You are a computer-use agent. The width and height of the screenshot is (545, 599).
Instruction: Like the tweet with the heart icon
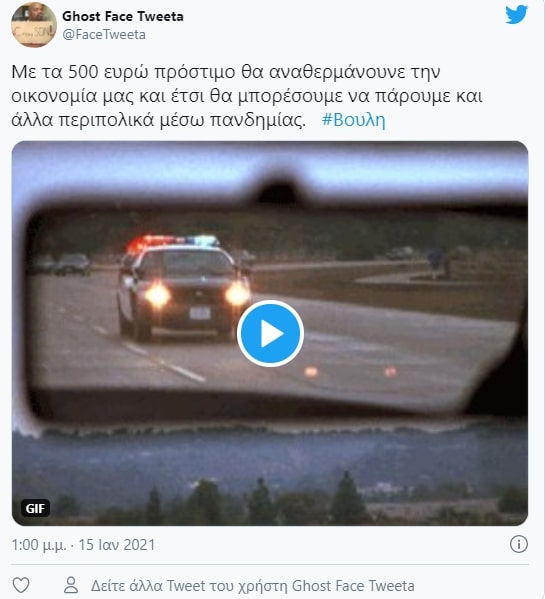click(21, 585)
